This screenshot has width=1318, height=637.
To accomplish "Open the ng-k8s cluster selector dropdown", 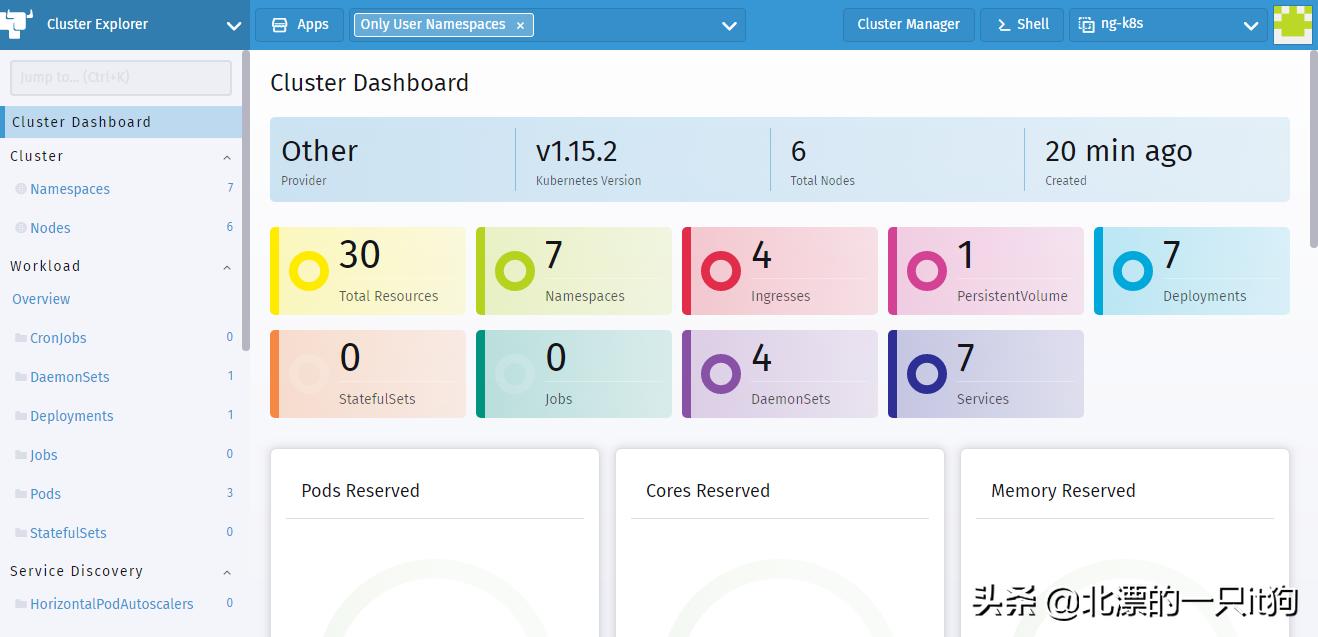I will 1250,26.
